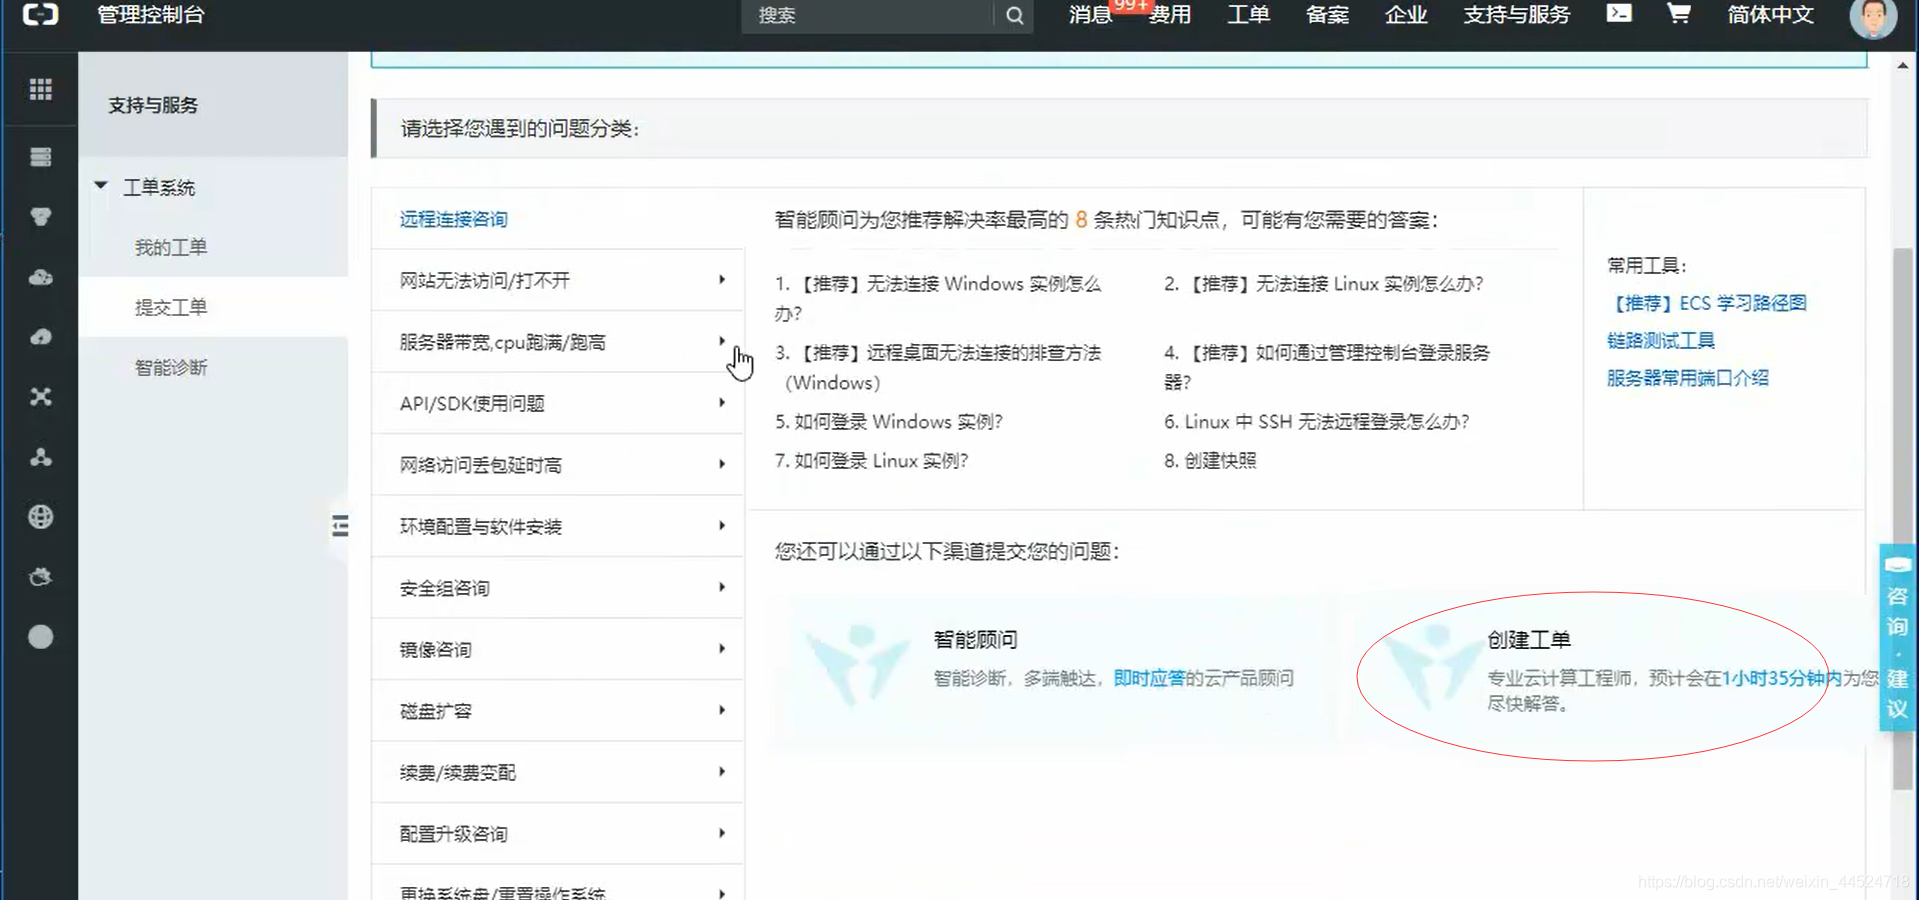Expand 网络访问丢包延时高 category
The image size is (1919, 900).
pos(557,465)
